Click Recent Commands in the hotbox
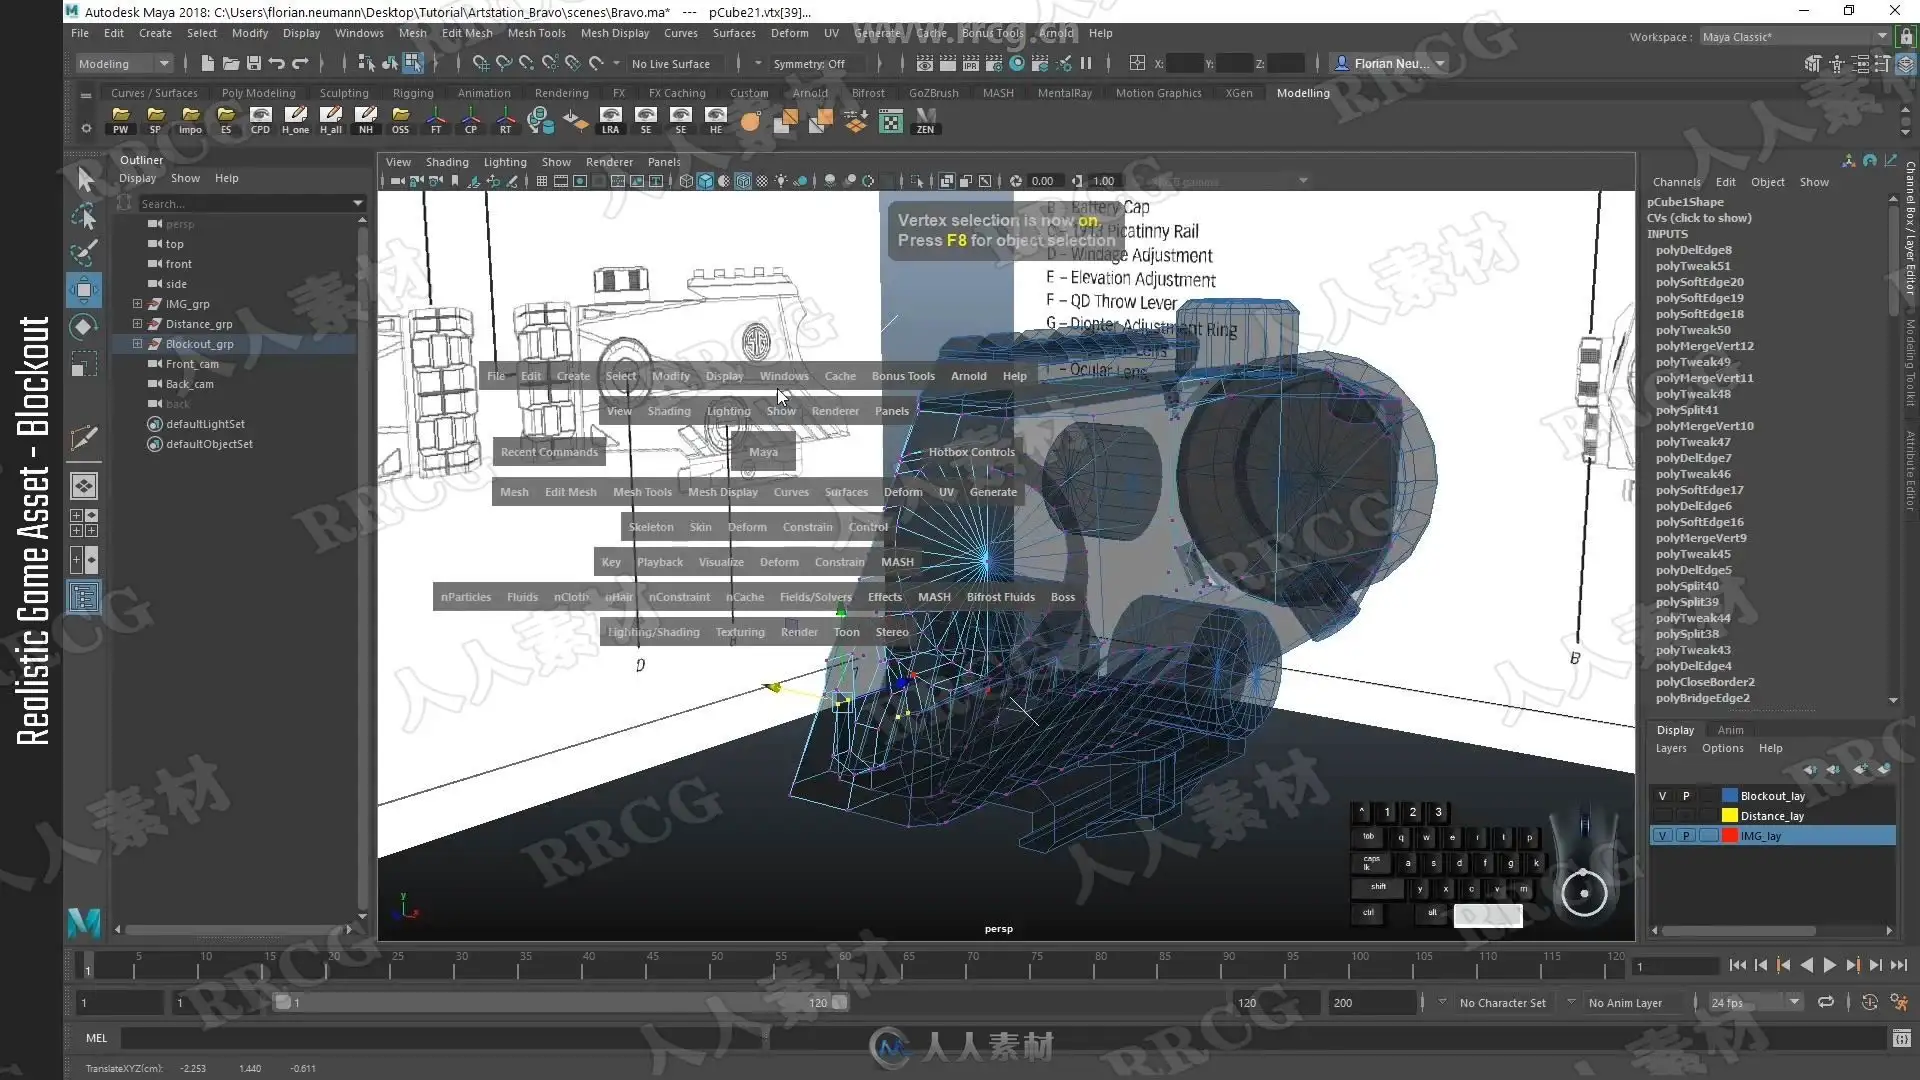1920x1080 pixels. pos(549,452)
